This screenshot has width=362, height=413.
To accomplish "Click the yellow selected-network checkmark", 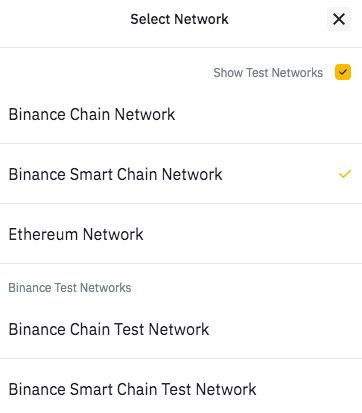I will 345,174.
